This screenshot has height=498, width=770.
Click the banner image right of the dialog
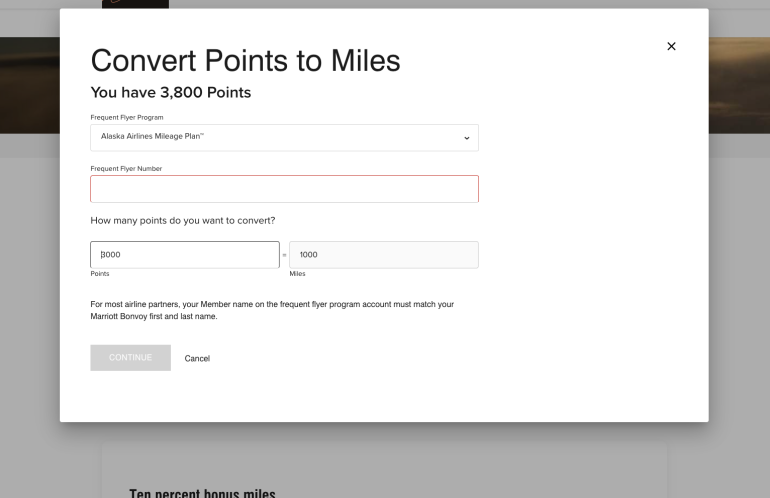739,85
